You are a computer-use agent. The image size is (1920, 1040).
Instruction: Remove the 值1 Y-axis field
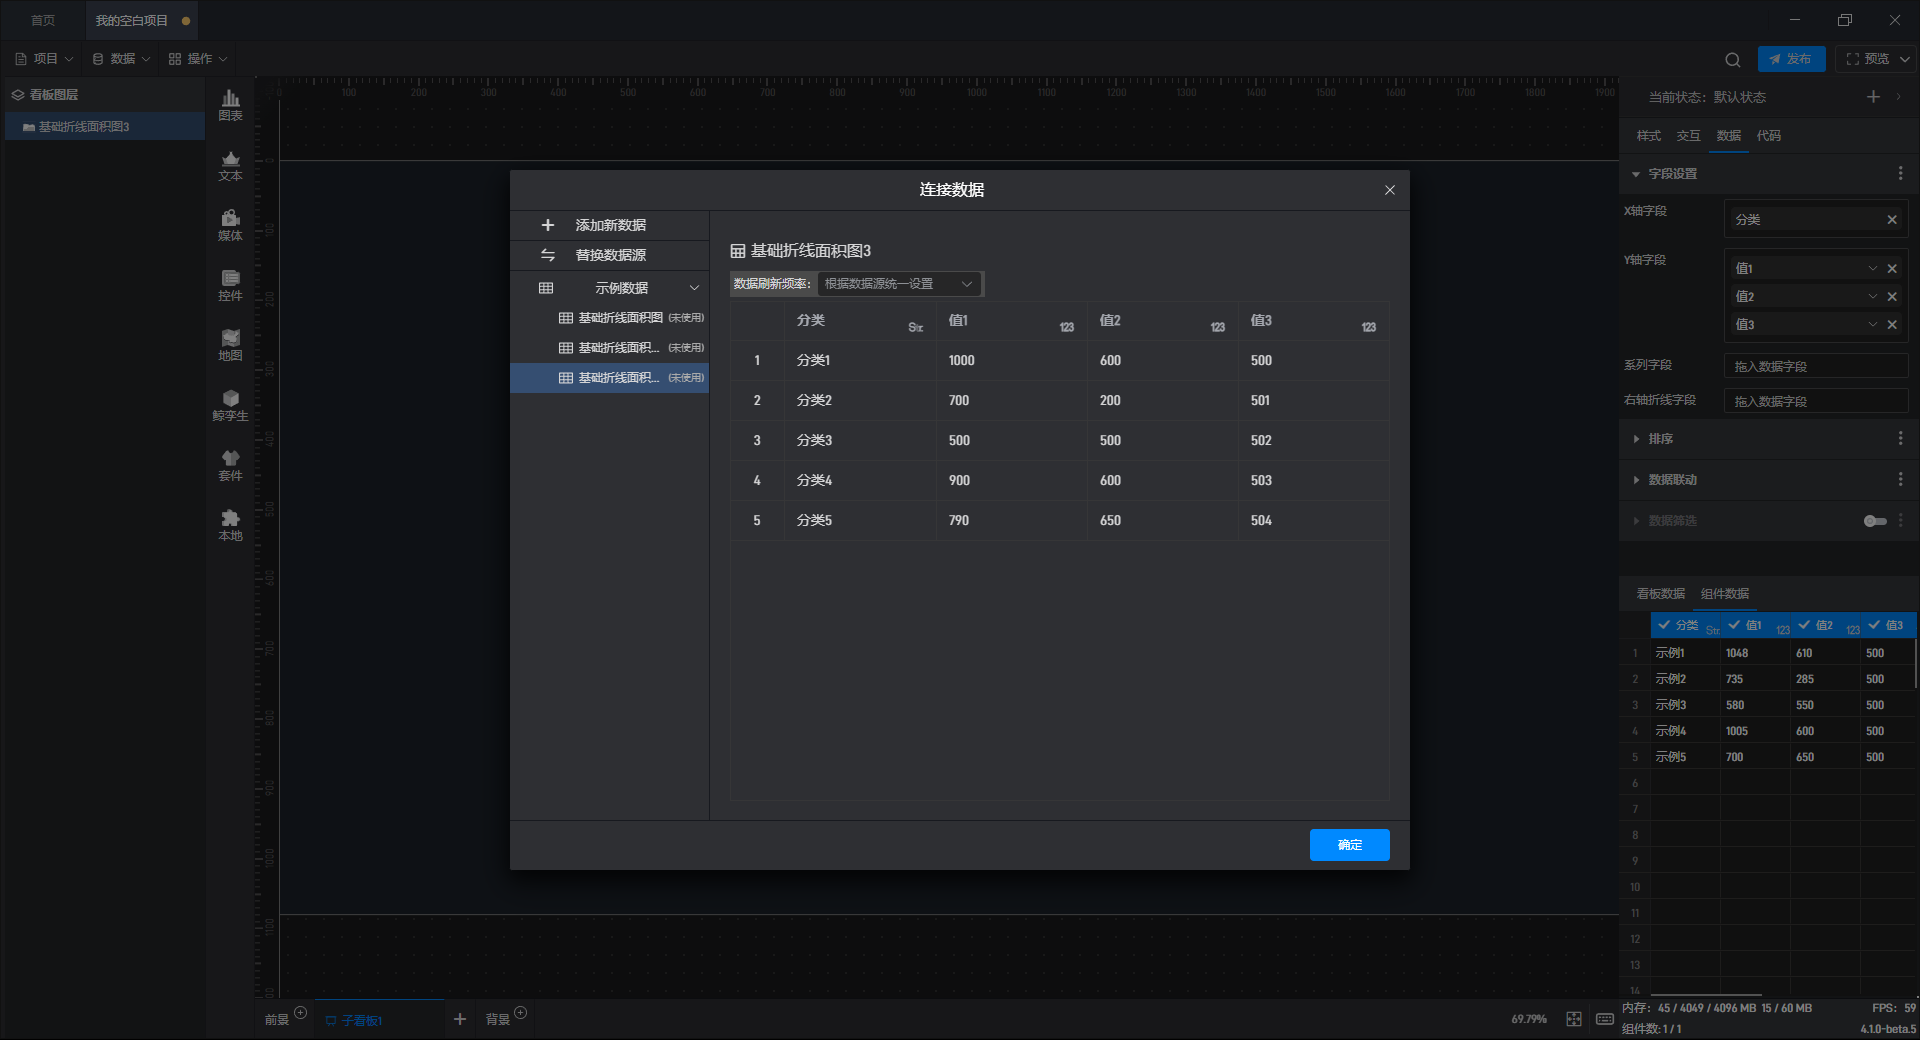point(1892,269)
